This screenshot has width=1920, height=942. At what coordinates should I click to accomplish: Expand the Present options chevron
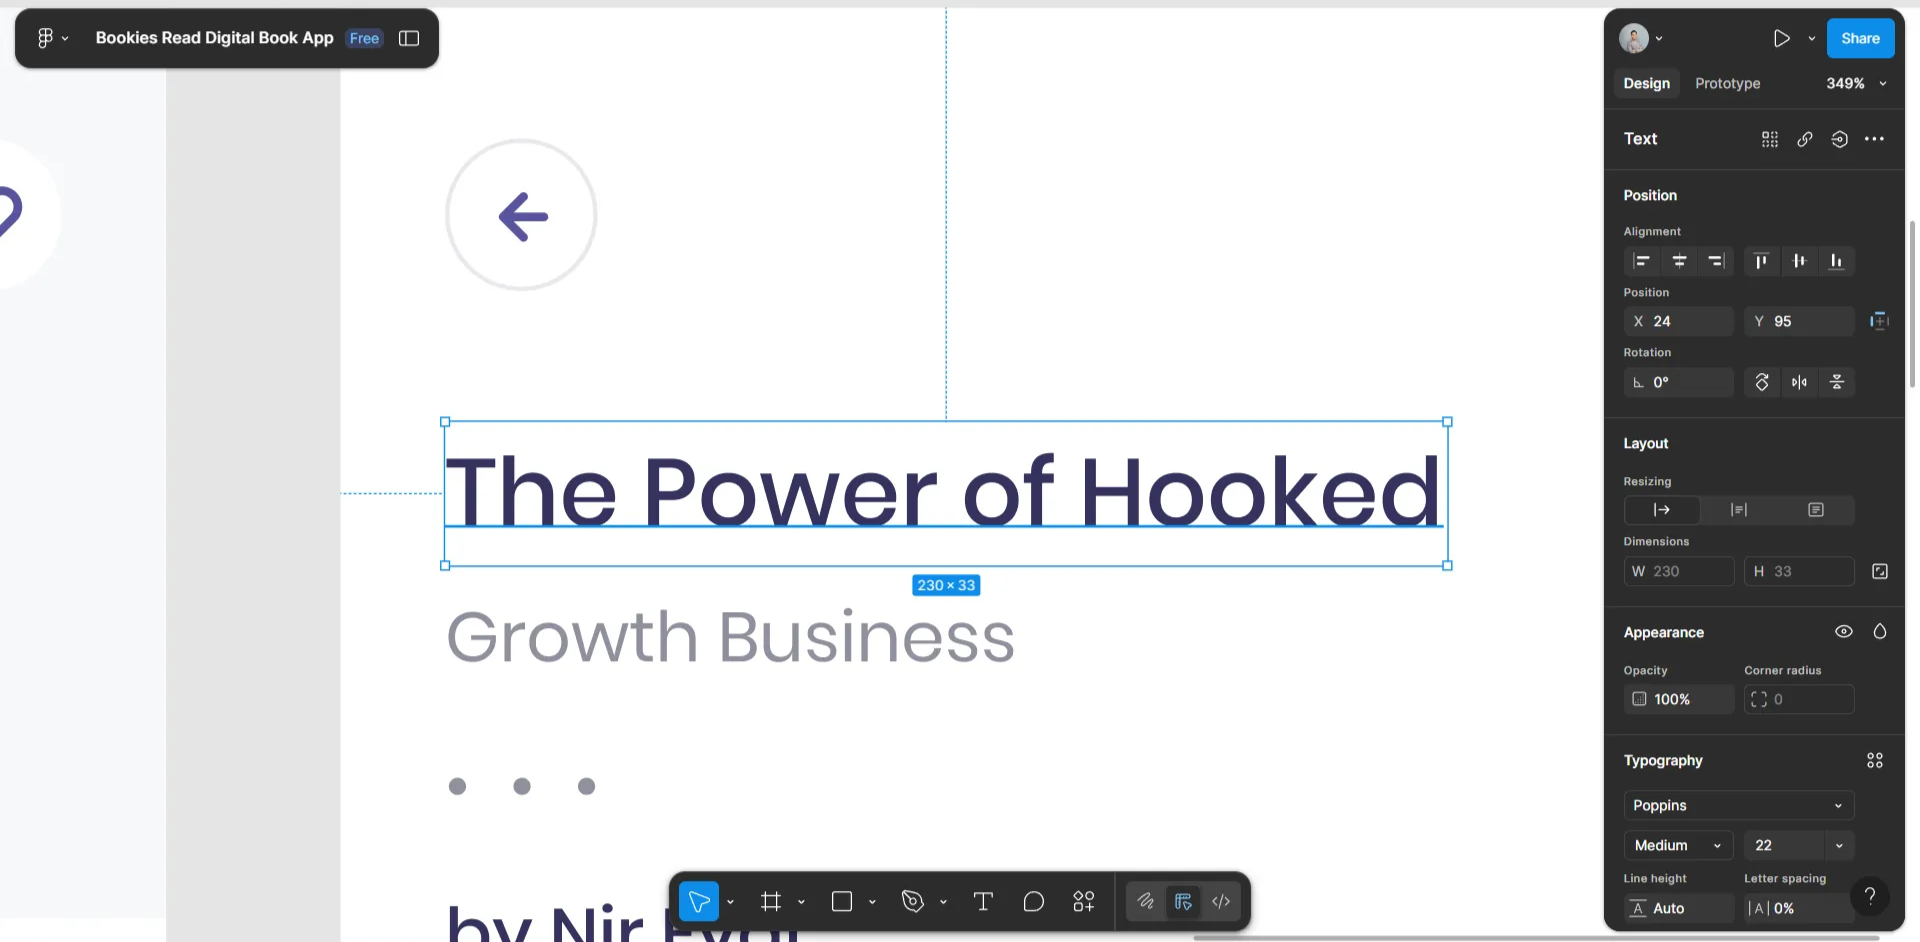pyautogui.click(x=1811, y=38)
